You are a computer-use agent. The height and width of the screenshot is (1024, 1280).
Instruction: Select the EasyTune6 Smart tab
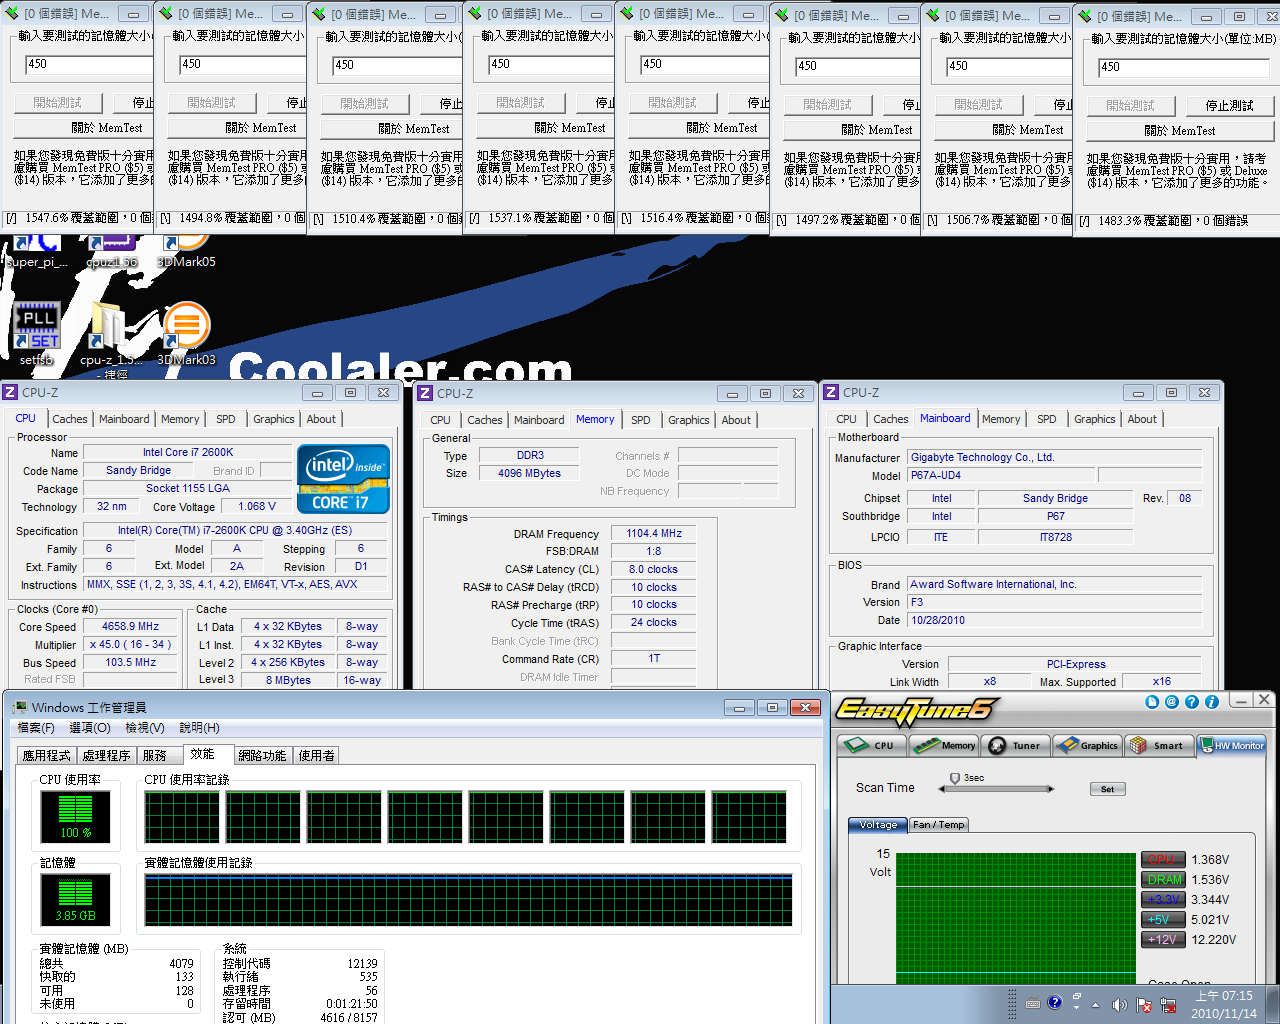[1159, 745]
